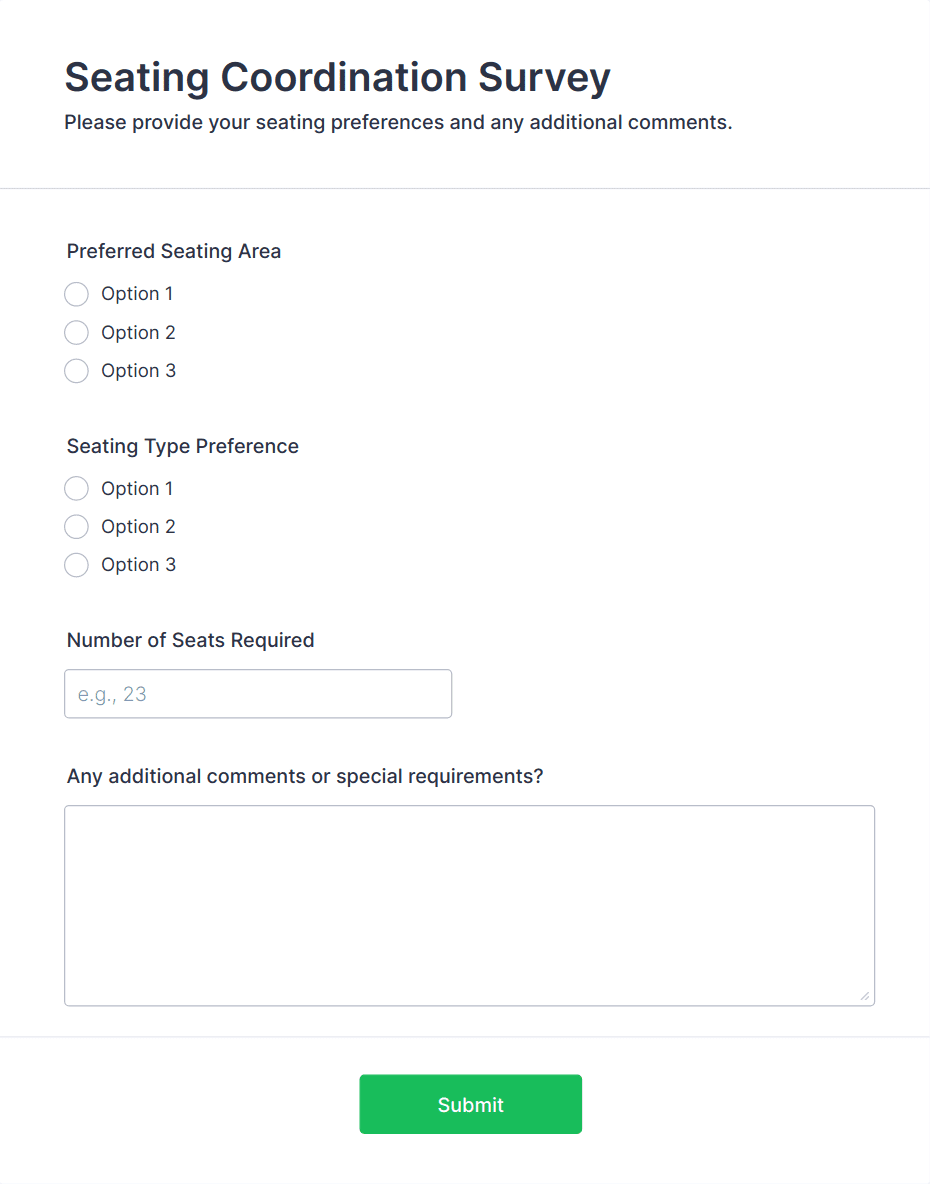
Task: Select Option 1 under Preferred Seating Area
Action: [76, 294]
